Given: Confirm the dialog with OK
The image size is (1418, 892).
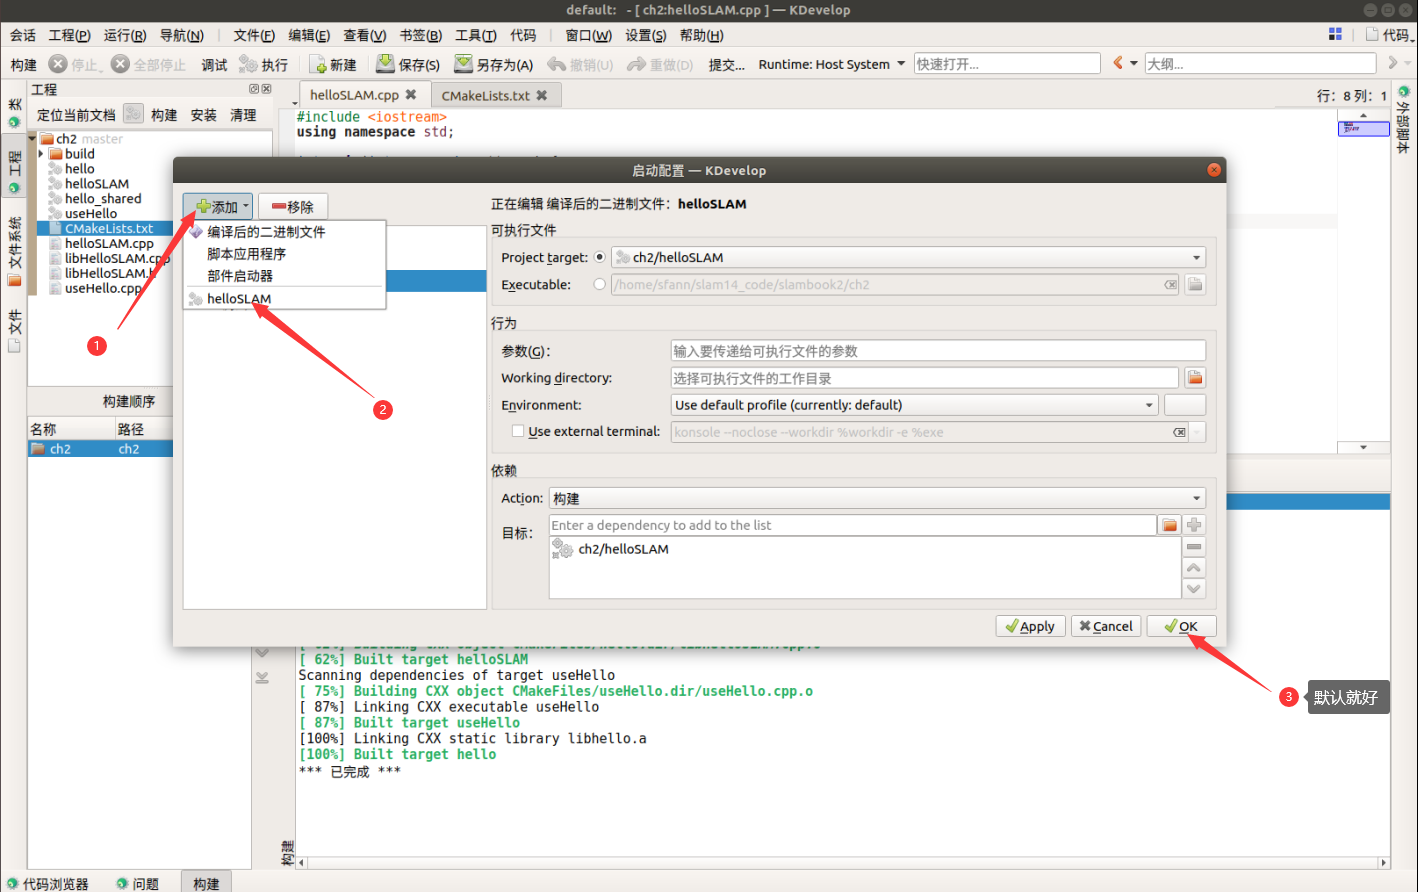Looking at the screenshot, I should [1181, 626].
